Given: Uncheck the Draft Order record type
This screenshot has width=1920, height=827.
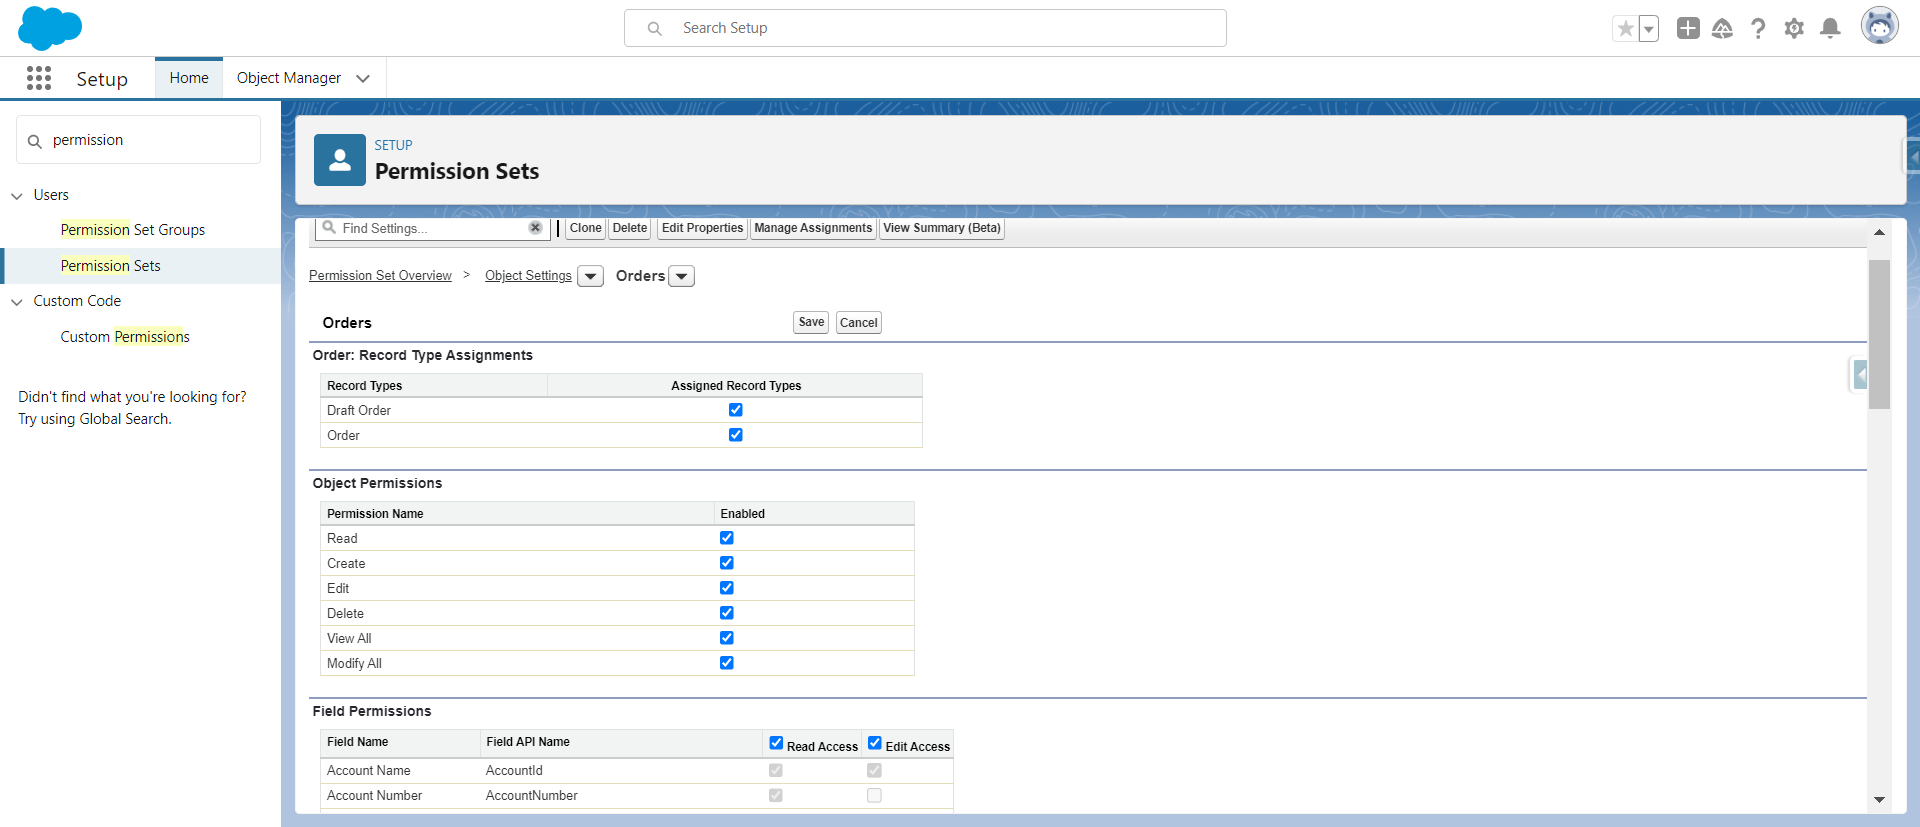Looking at the screenshot, I should (736, 410).
